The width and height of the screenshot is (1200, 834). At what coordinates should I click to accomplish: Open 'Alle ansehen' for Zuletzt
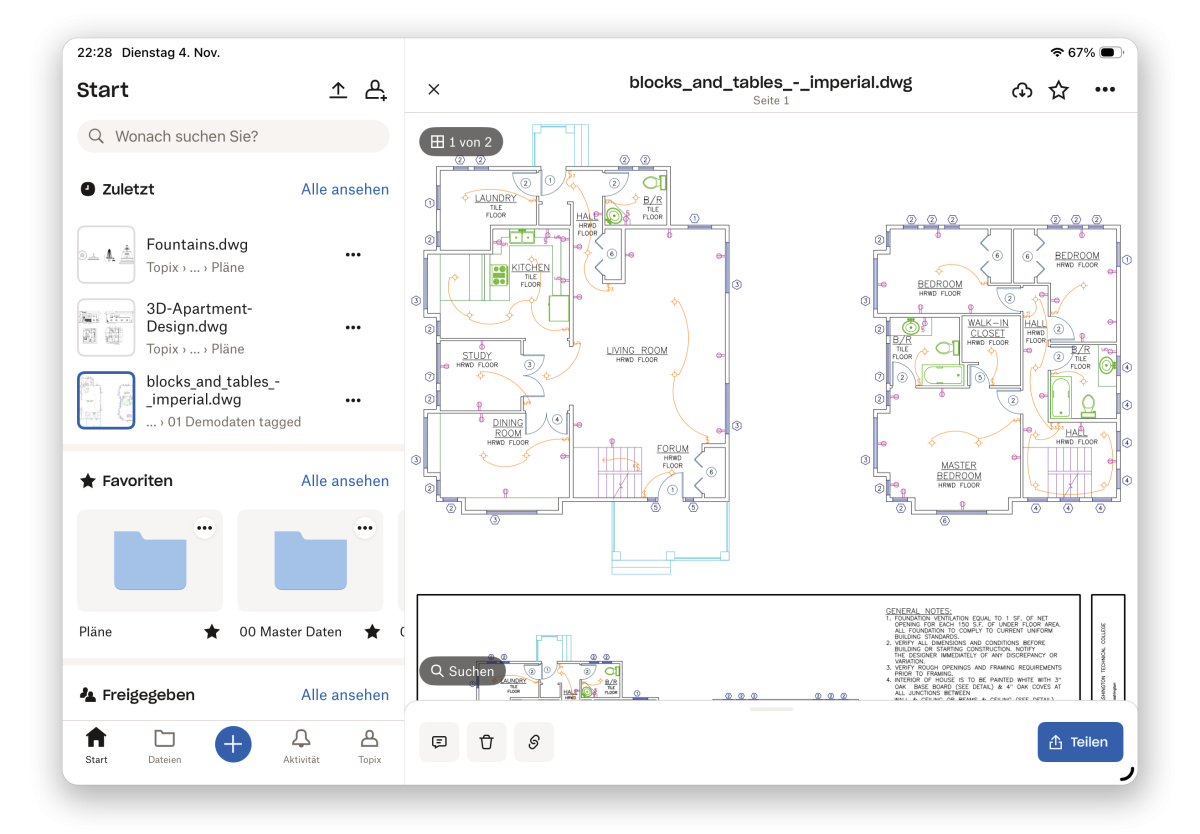tap(345, 189)
